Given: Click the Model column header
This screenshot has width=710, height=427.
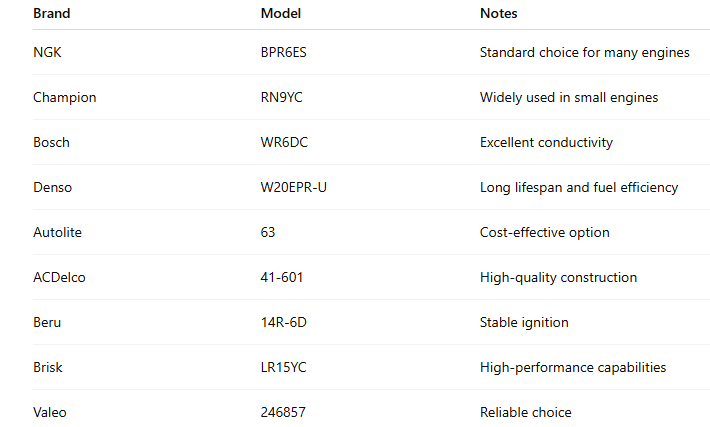Looking at the screenshot, I should 281,14.
